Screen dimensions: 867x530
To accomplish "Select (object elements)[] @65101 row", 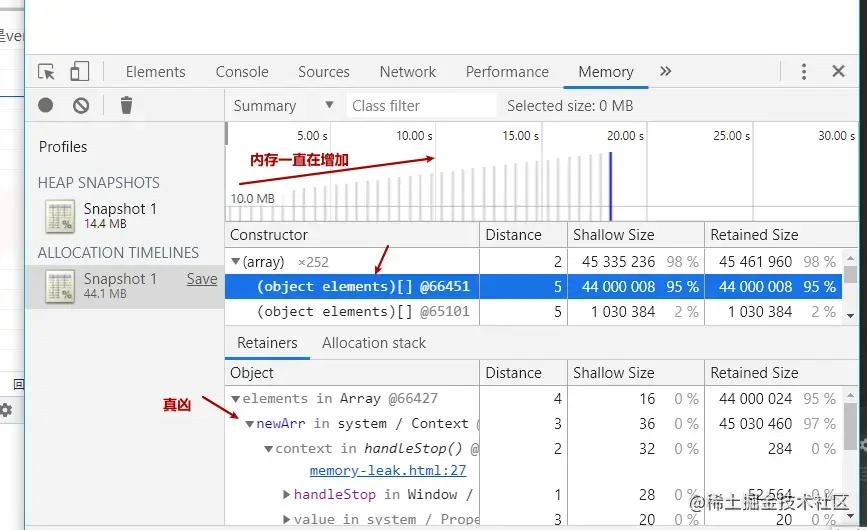I will 533,312.
